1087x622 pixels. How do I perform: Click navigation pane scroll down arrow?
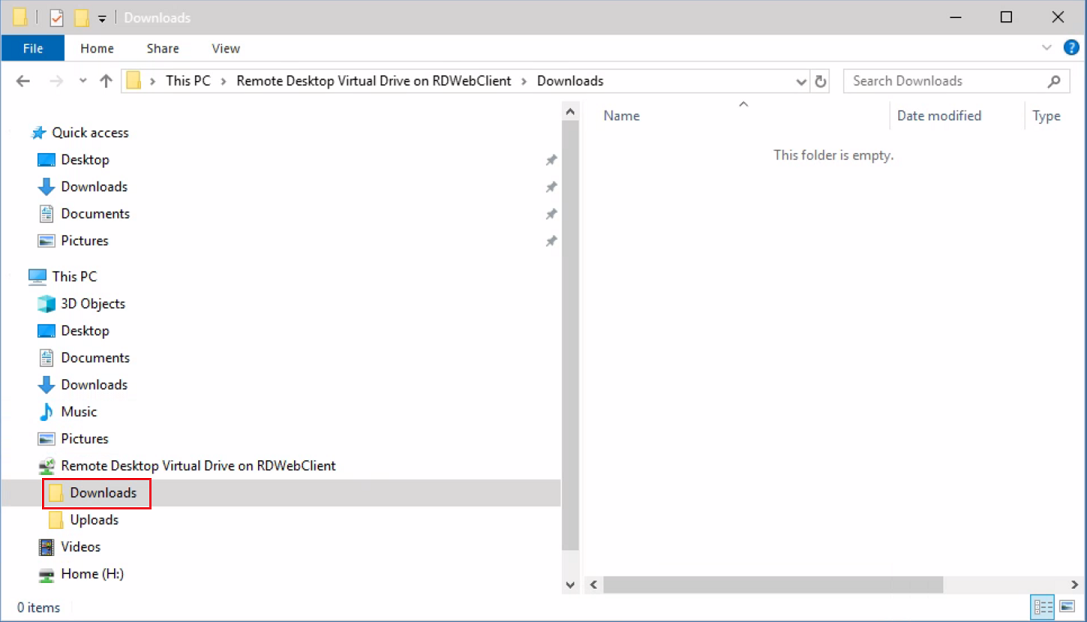[x=570, y=585]
